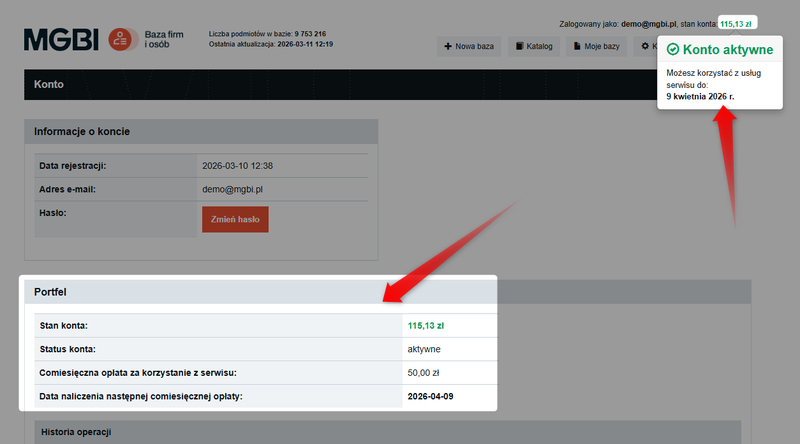
Task: Click the book icon on Katalog
Action: coord(520,46)
